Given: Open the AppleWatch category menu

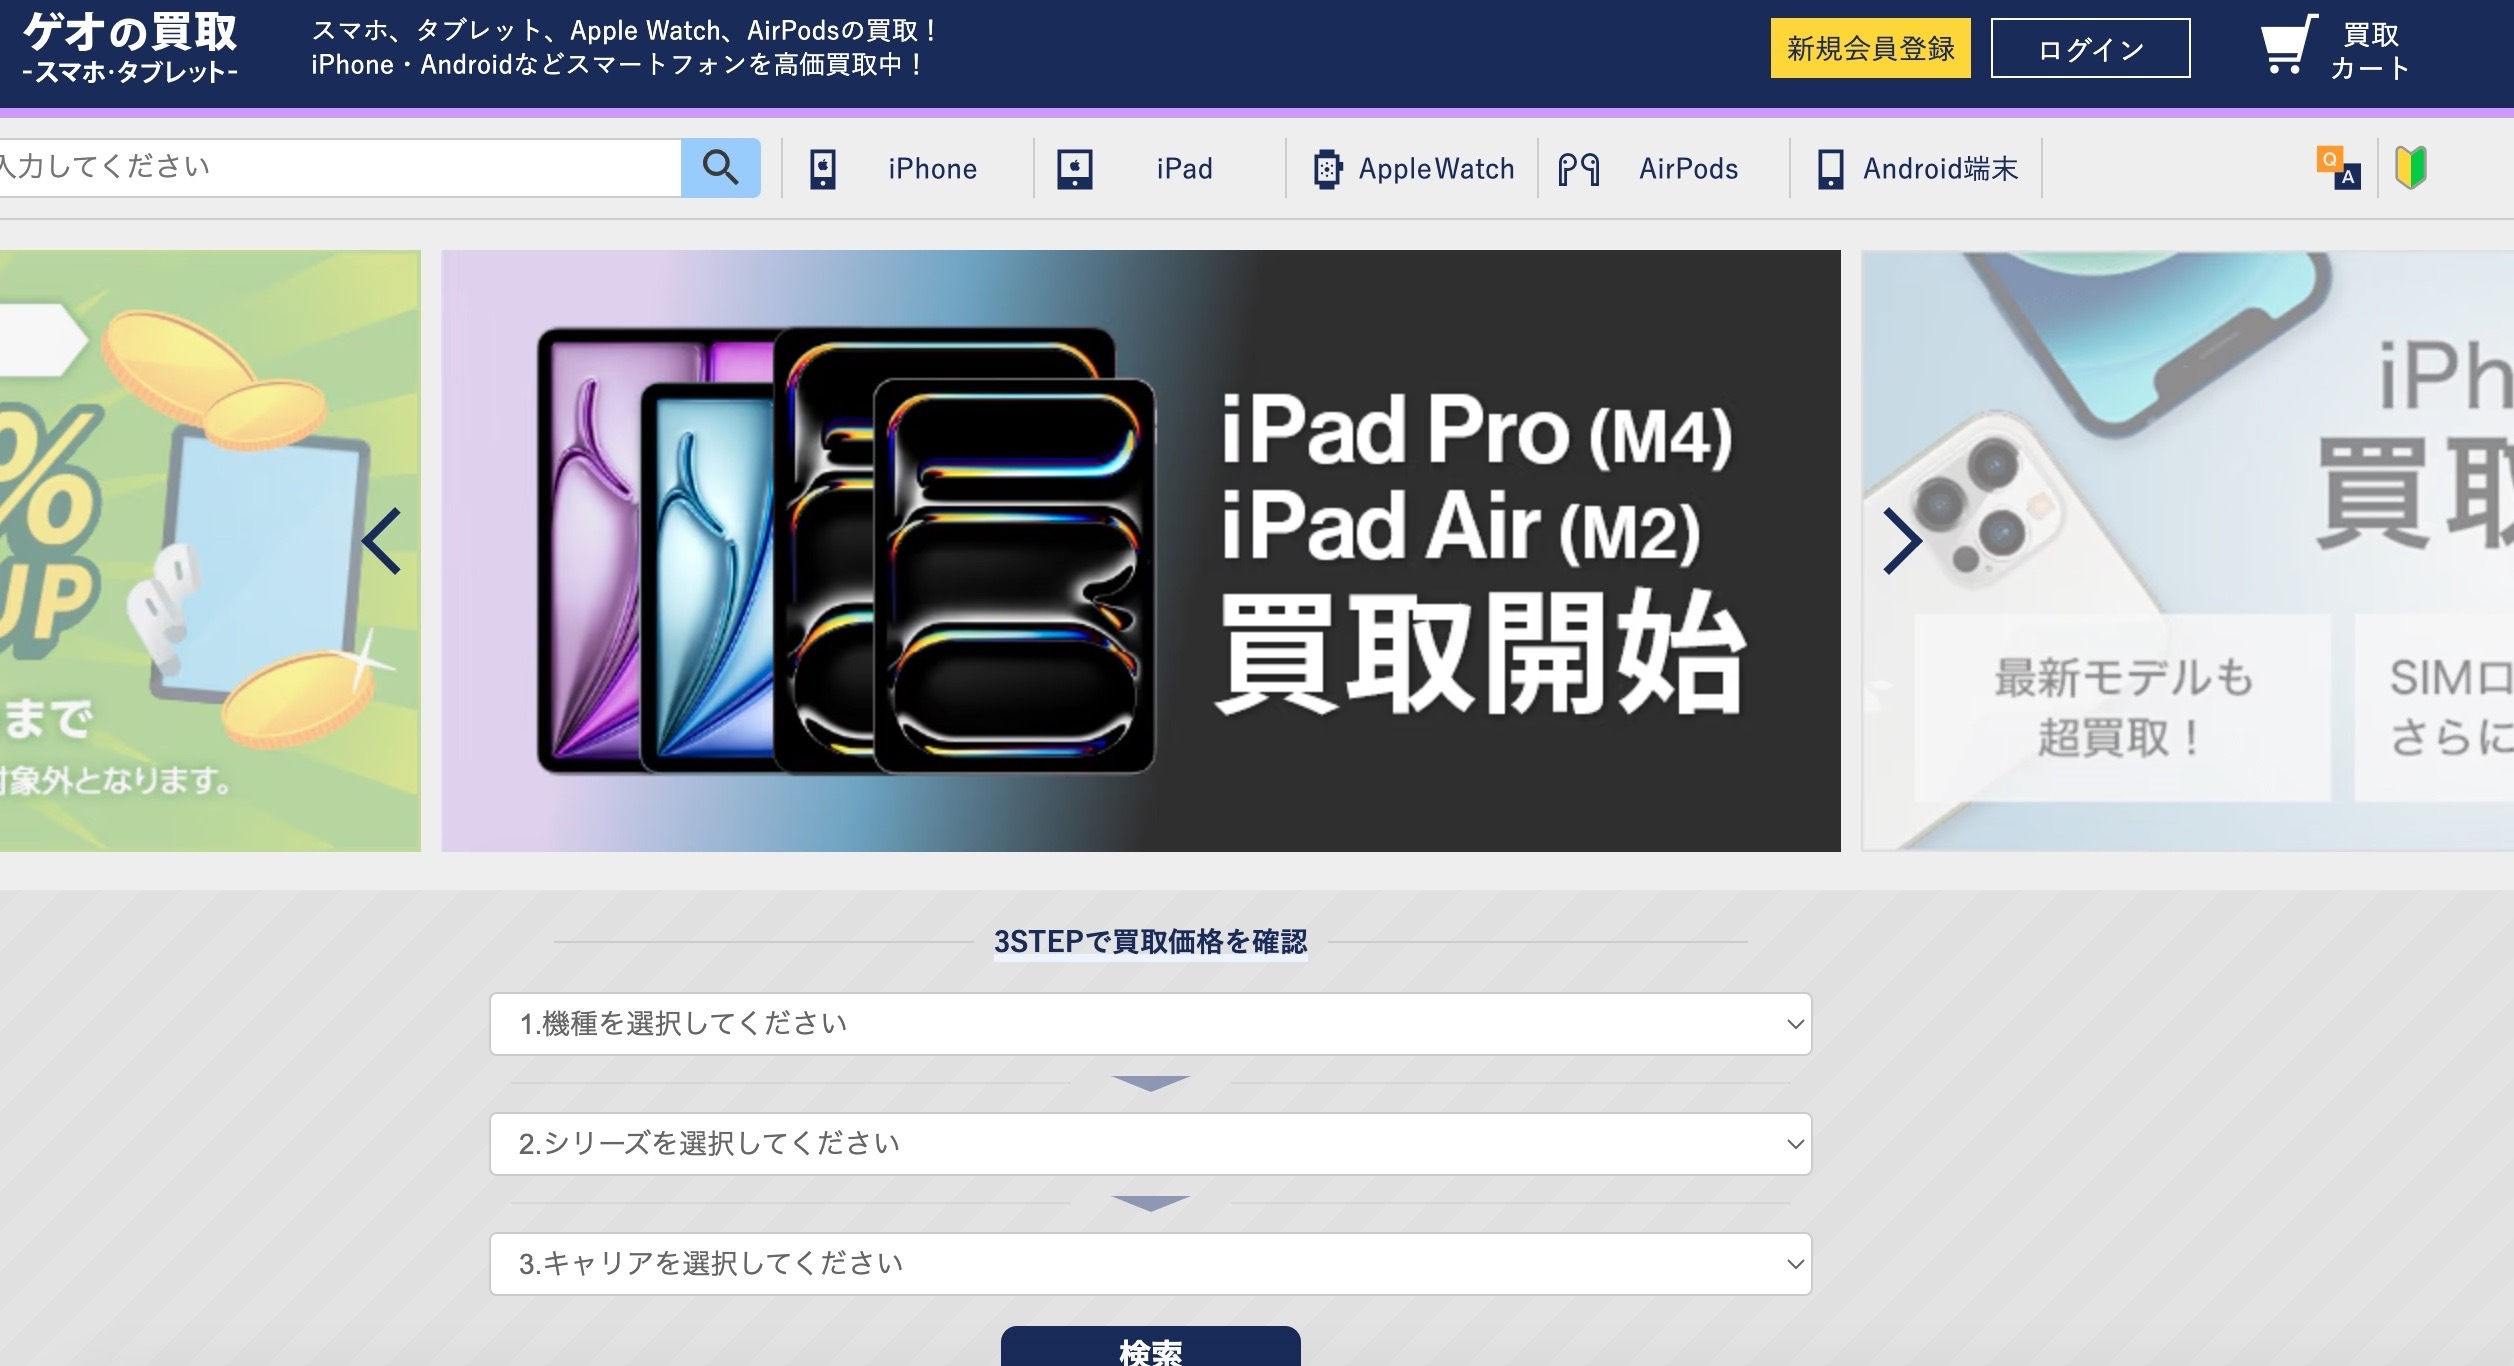Looking at the screenshot, I should [1411, 168].
